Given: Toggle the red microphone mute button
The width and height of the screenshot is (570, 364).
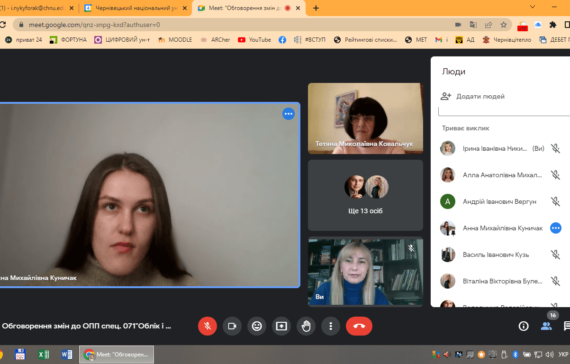Looking at the screenshot, I should [x=208, y=326].
